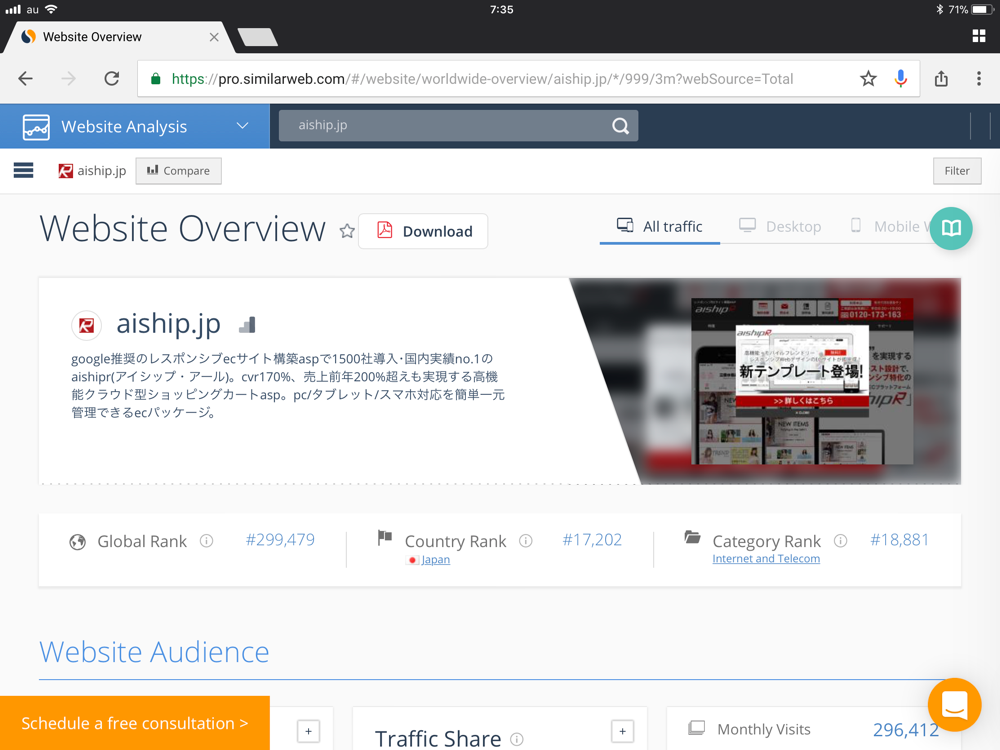
Task: Open the Chrome tab grid switcher
Action: point(978,37)
